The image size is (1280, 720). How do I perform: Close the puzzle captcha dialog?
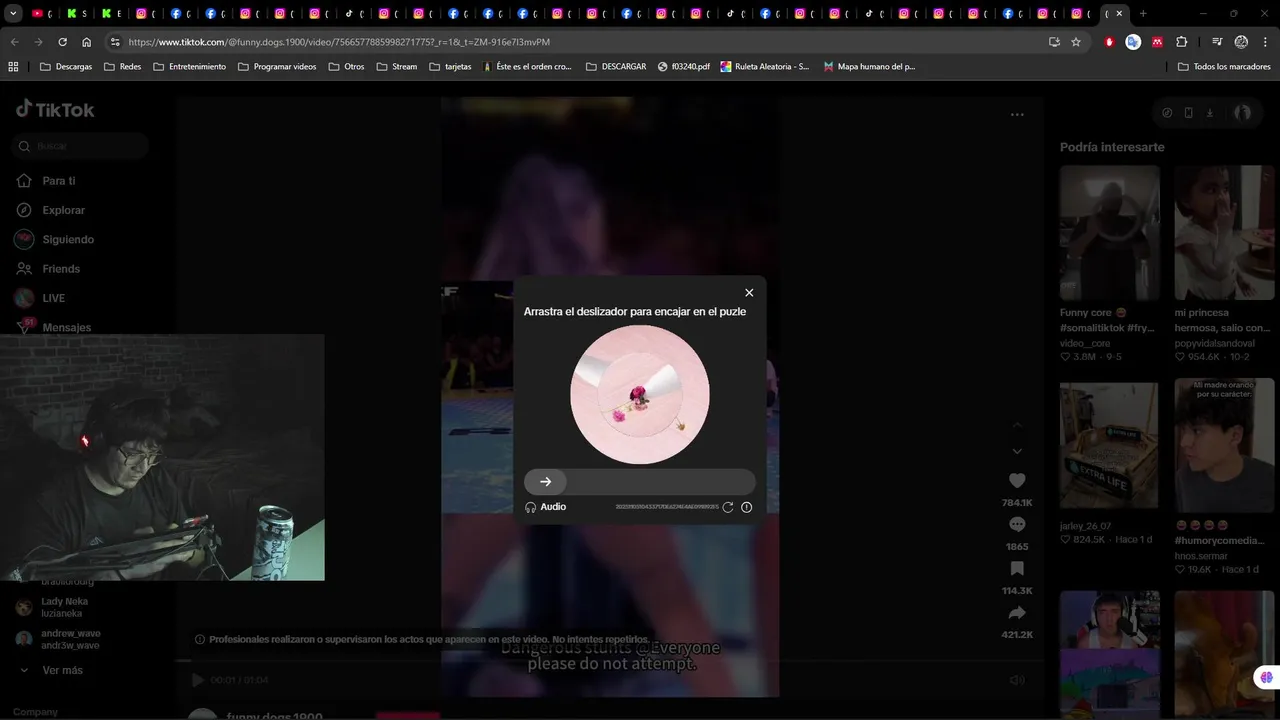[x=749, y=293]
